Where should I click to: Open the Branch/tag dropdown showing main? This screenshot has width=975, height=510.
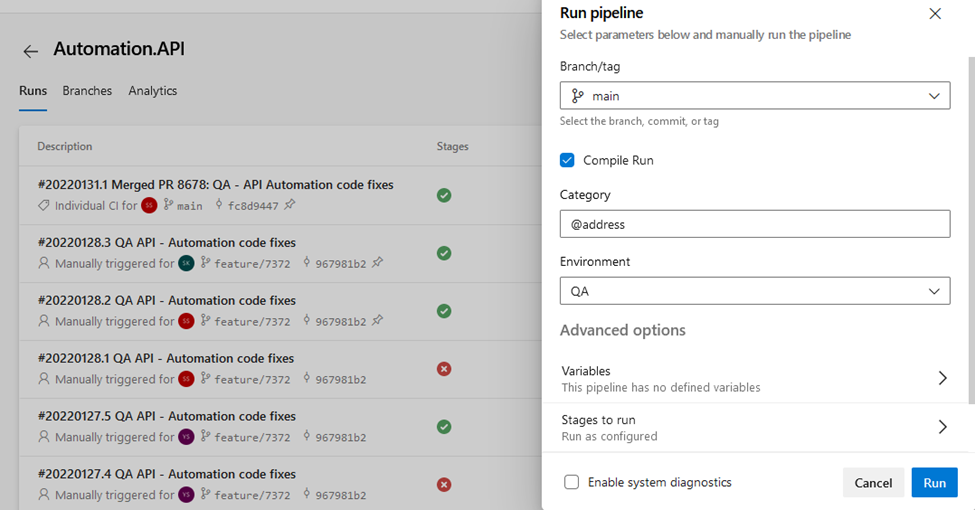[755, 96]
